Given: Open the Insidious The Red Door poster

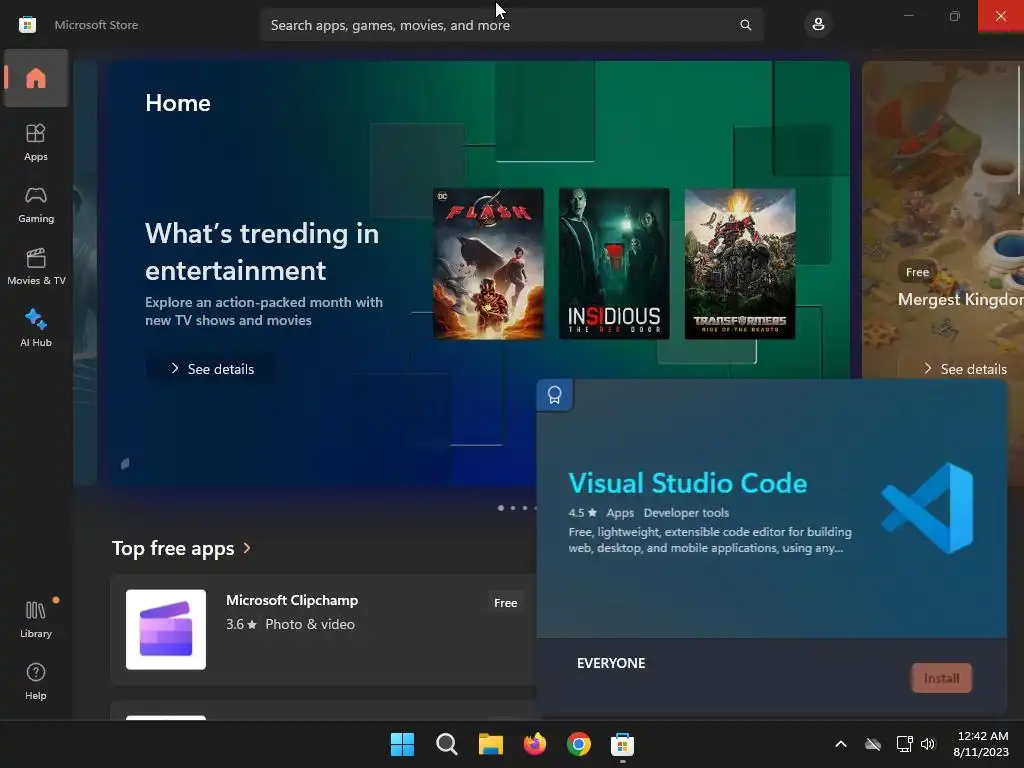Looking at the screenshot, I should click(614, 264).
